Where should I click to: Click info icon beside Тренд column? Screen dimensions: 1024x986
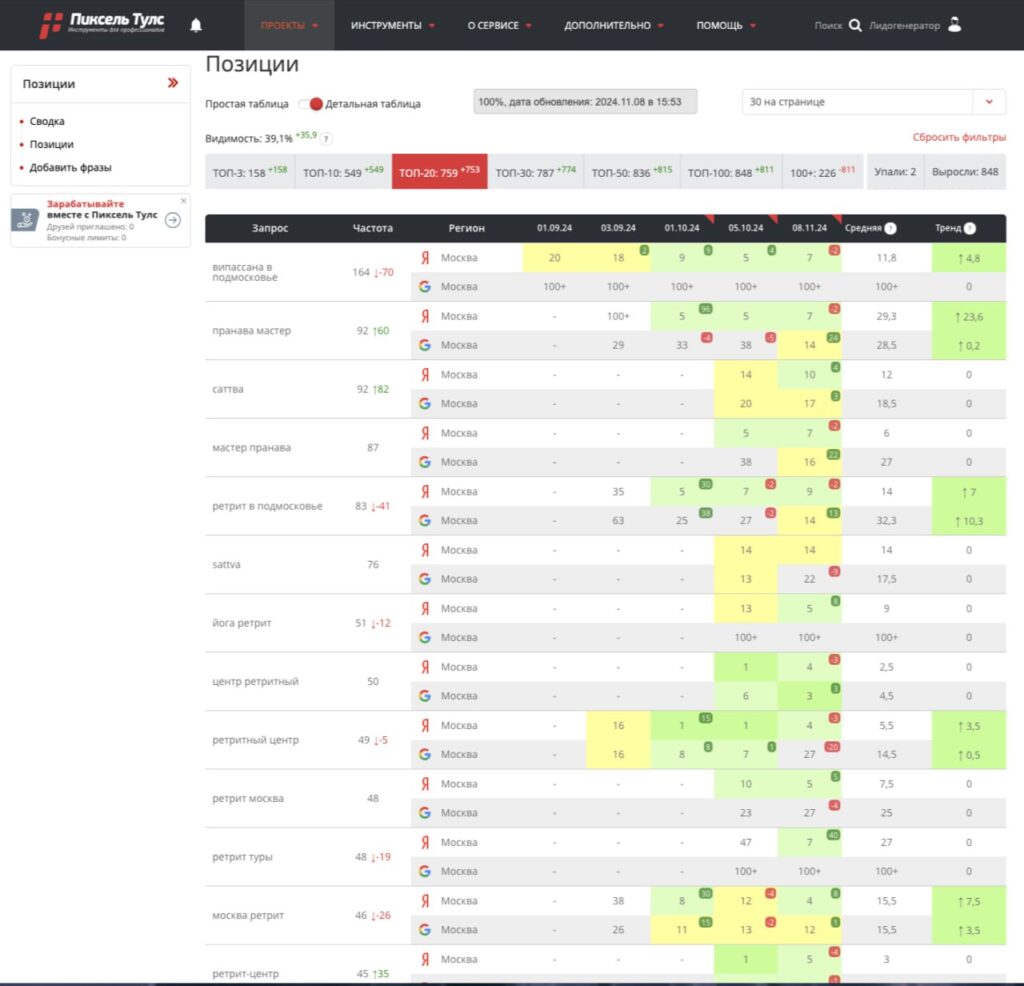click(969, 228)
